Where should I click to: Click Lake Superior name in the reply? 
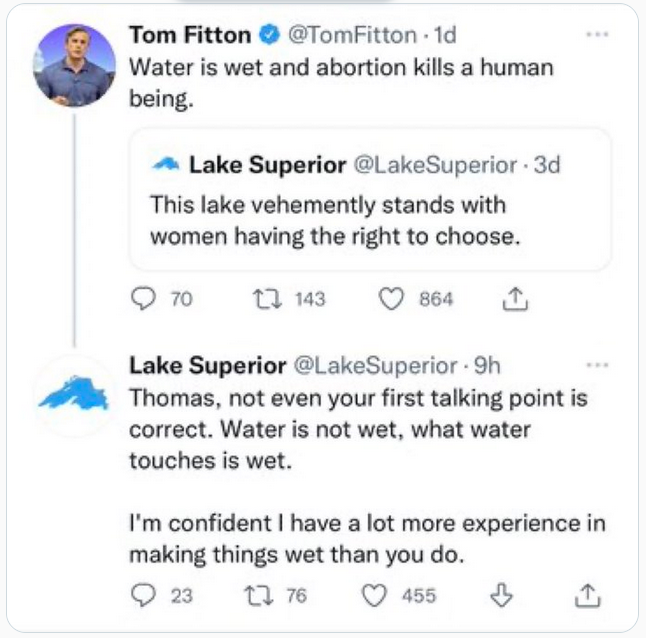205,367
